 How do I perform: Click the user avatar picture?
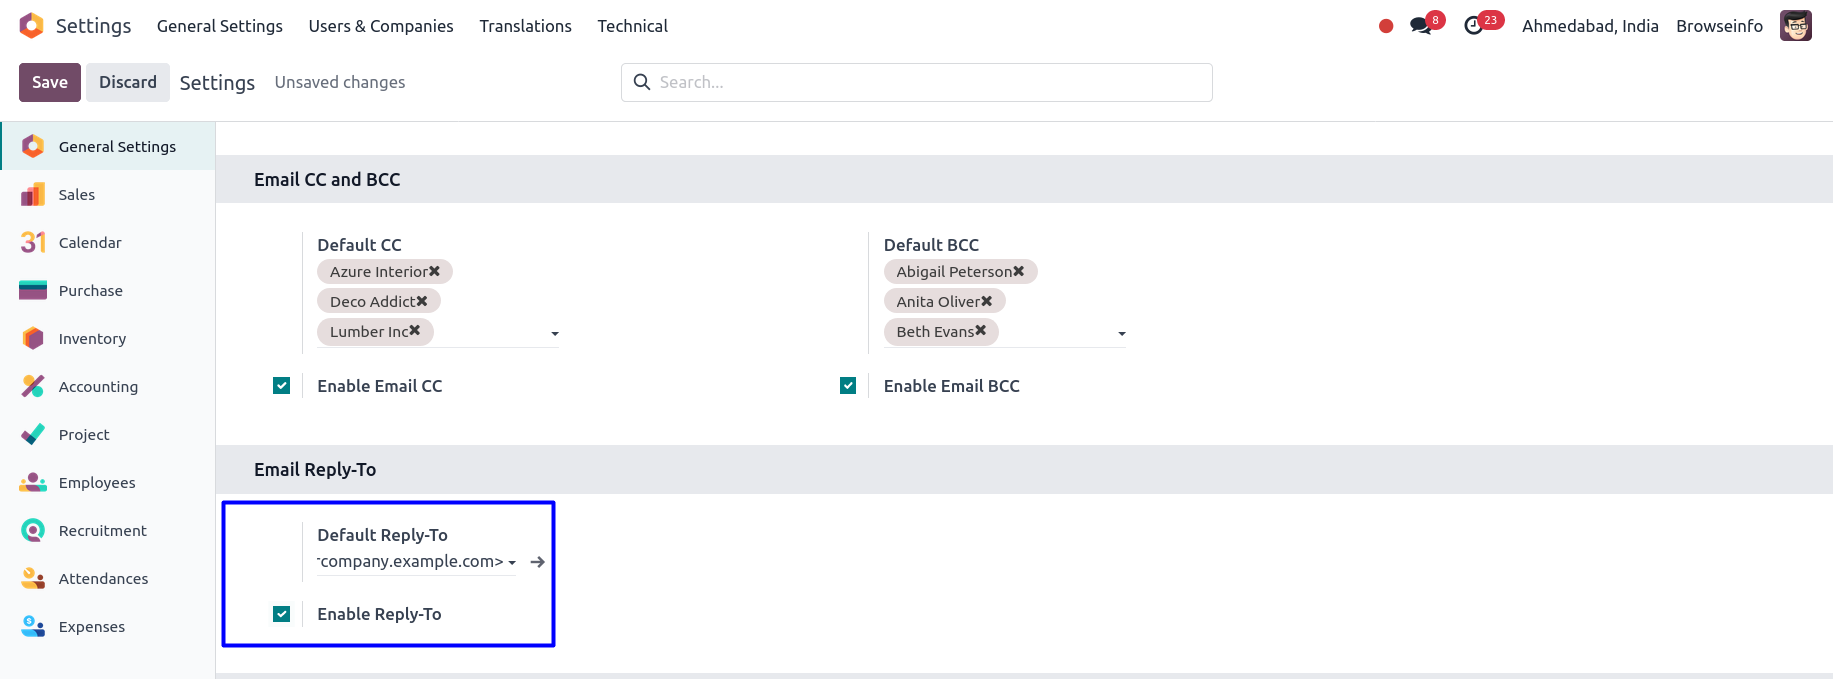(1795, 26)
